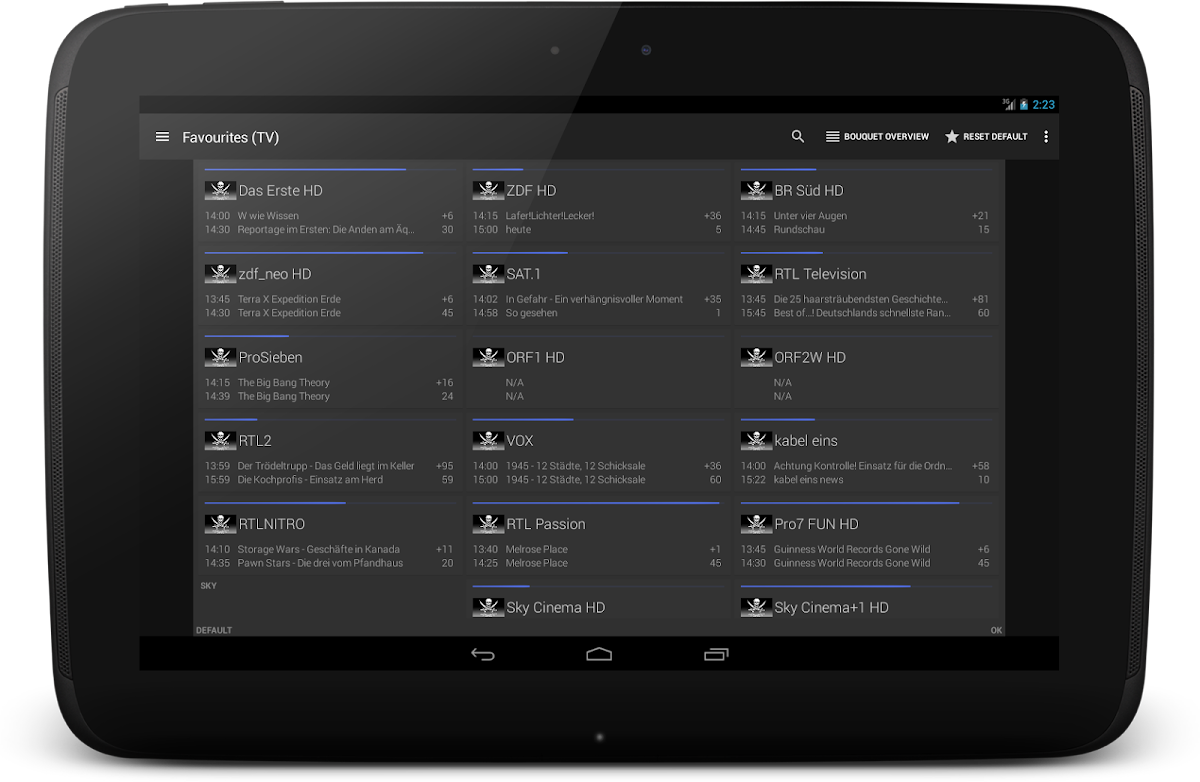Click the Bouquet Overview button

tap(877, 137)
